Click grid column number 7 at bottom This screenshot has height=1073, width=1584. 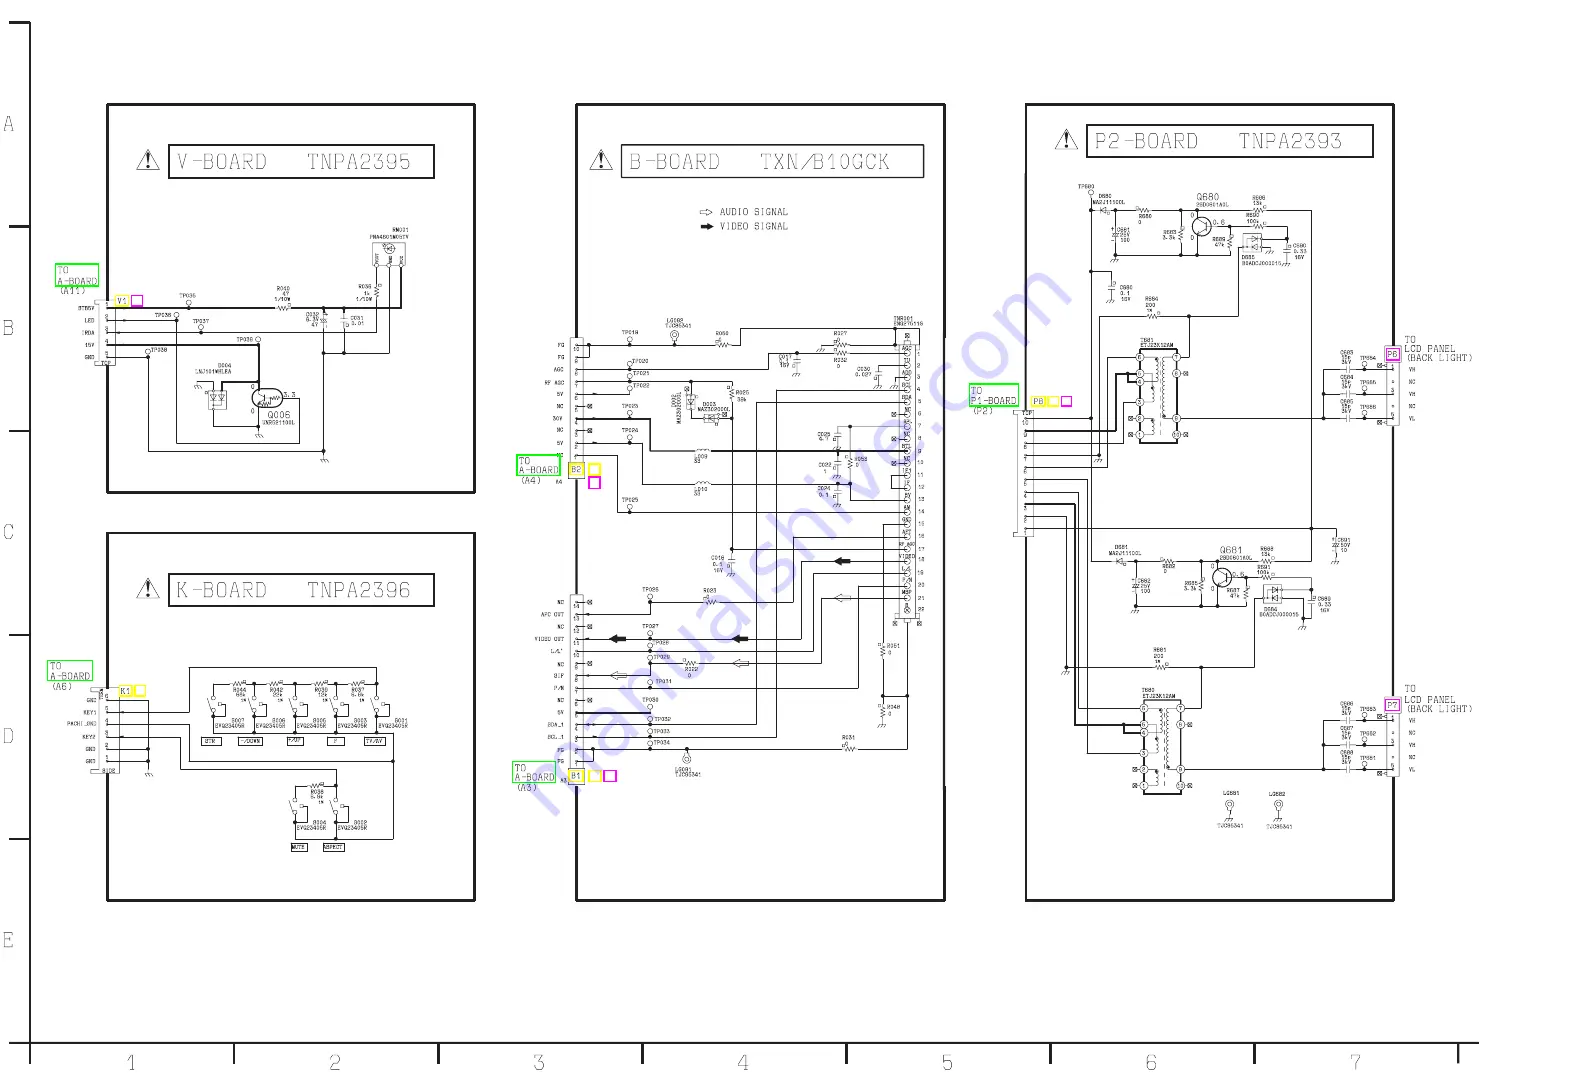tap(1355, 1063)
